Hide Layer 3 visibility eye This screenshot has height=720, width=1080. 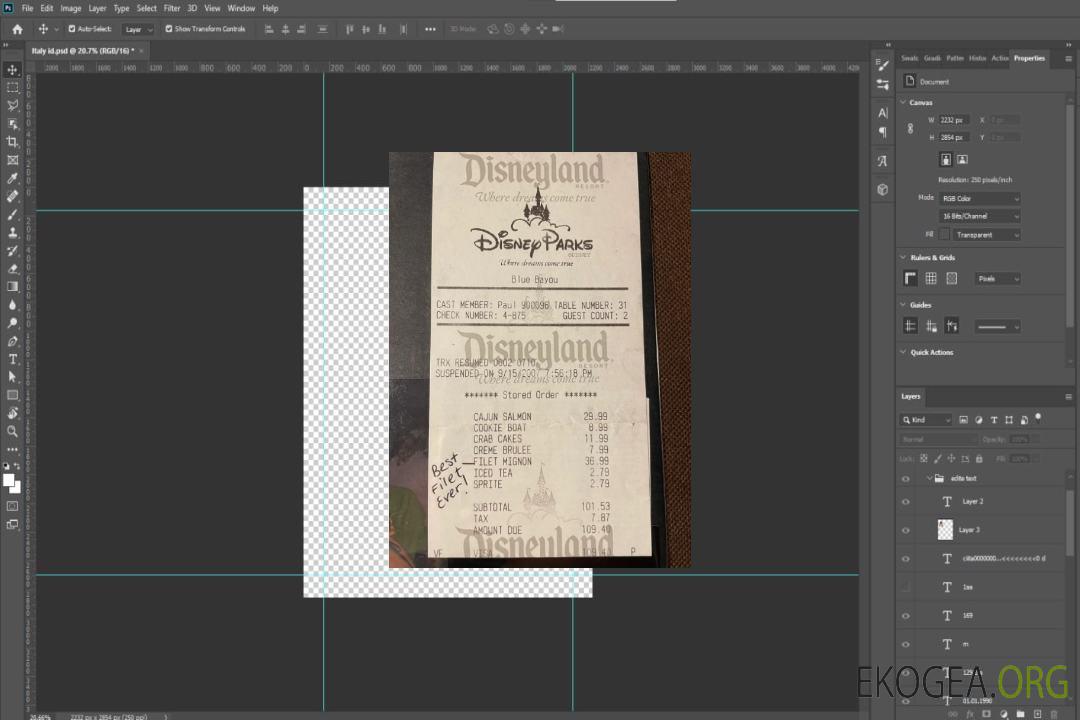coord(906,531)
